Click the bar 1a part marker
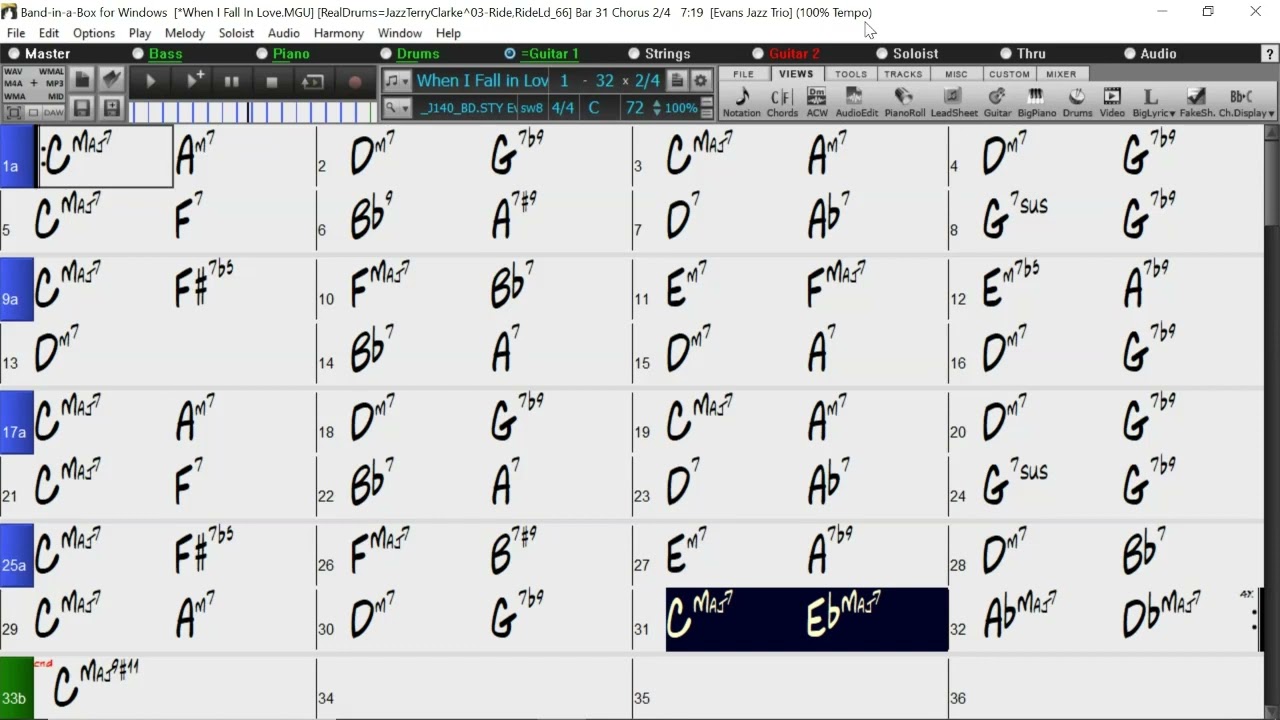The image size is (1280, 720). 17,156
